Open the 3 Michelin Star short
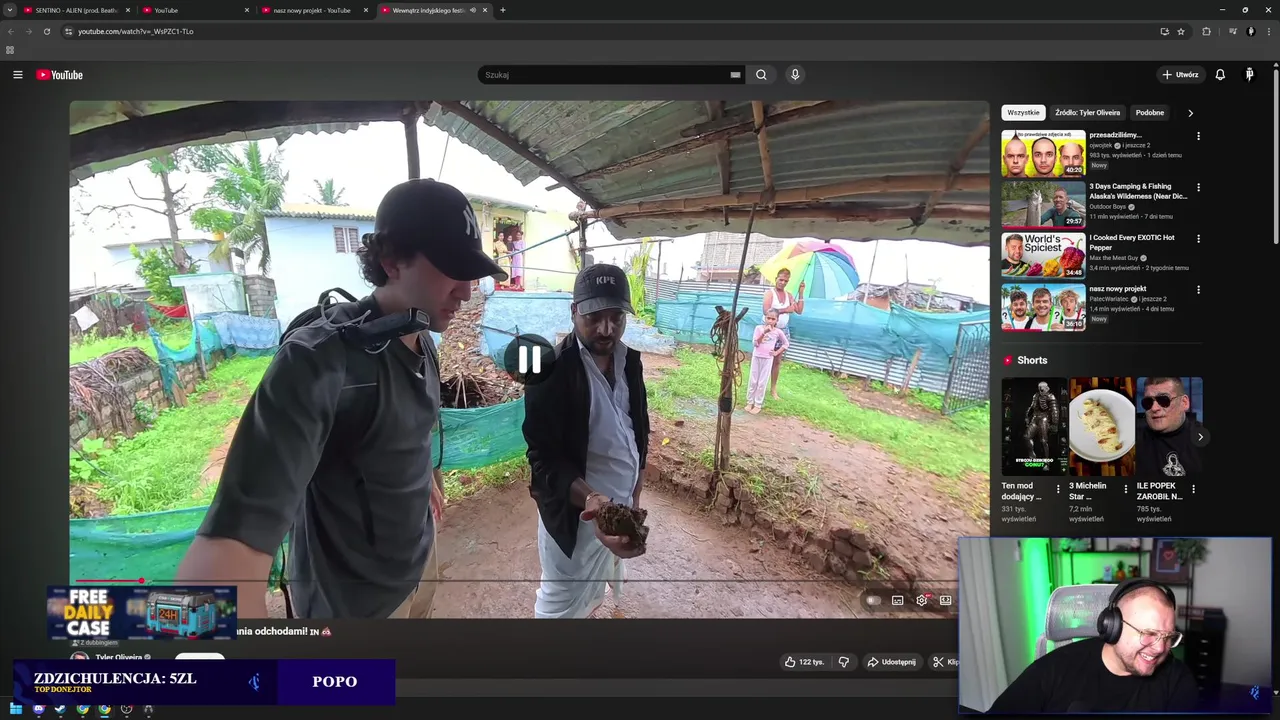 click(1102, 426)
